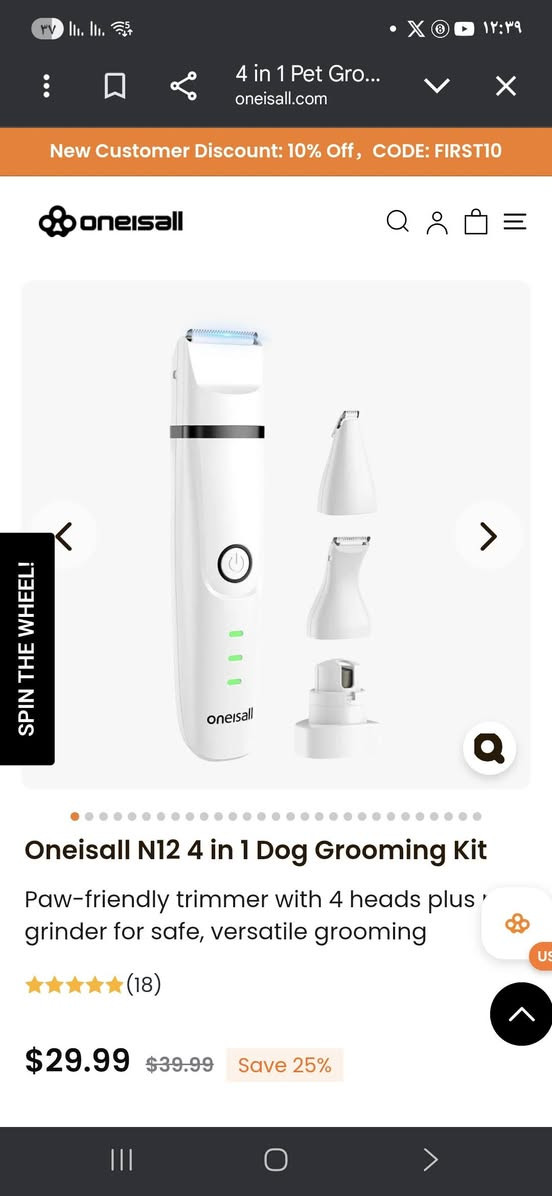
Task: Go to the Oneisall logo homepage
Action: [111, 221]
